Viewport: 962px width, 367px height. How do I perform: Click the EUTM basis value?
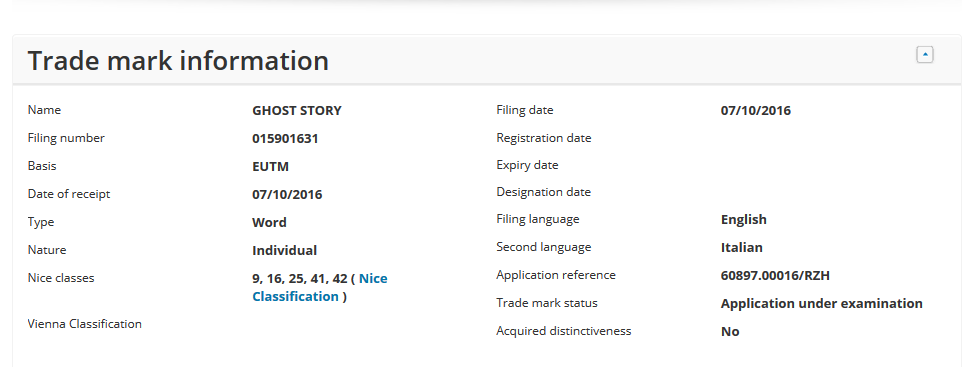coord(271,167)
